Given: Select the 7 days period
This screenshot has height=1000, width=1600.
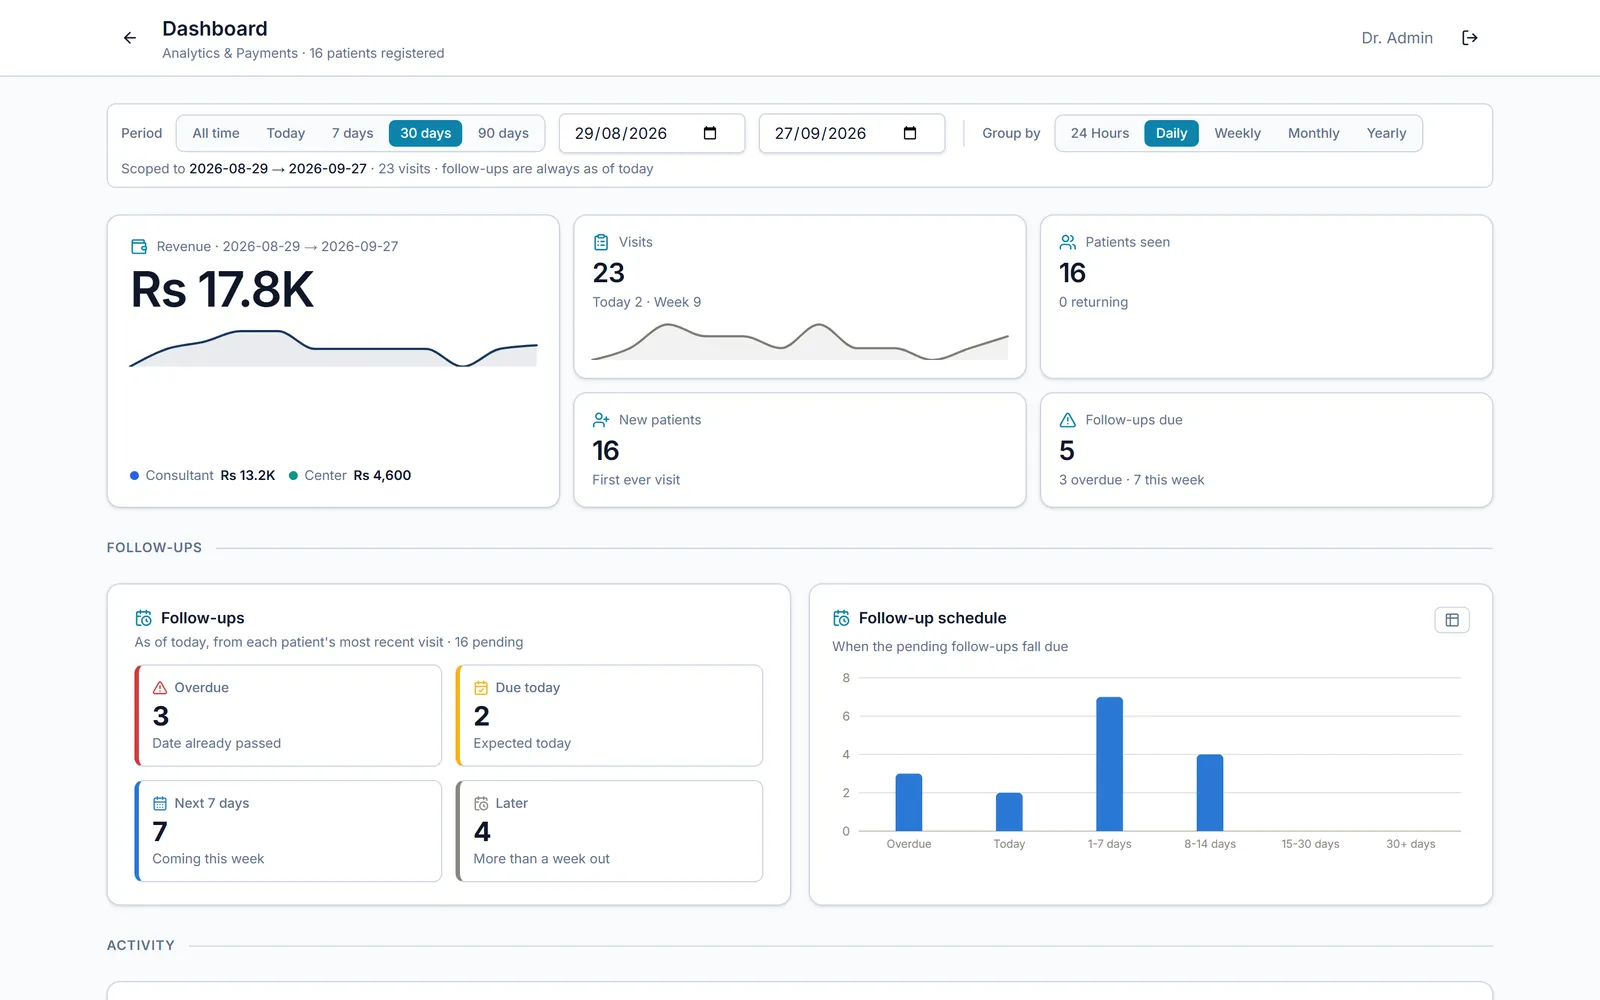Looking at the screenshot, I should pos(352,133).
